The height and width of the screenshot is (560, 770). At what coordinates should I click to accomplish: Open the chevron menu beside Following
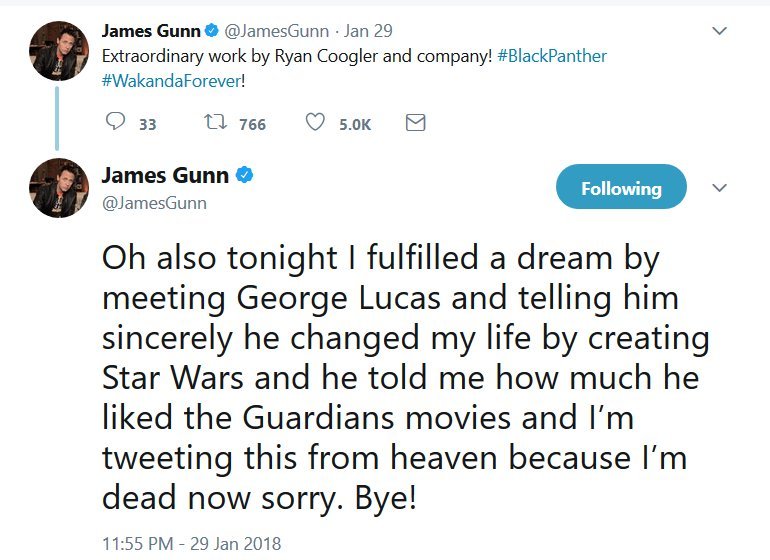(718, 188)
